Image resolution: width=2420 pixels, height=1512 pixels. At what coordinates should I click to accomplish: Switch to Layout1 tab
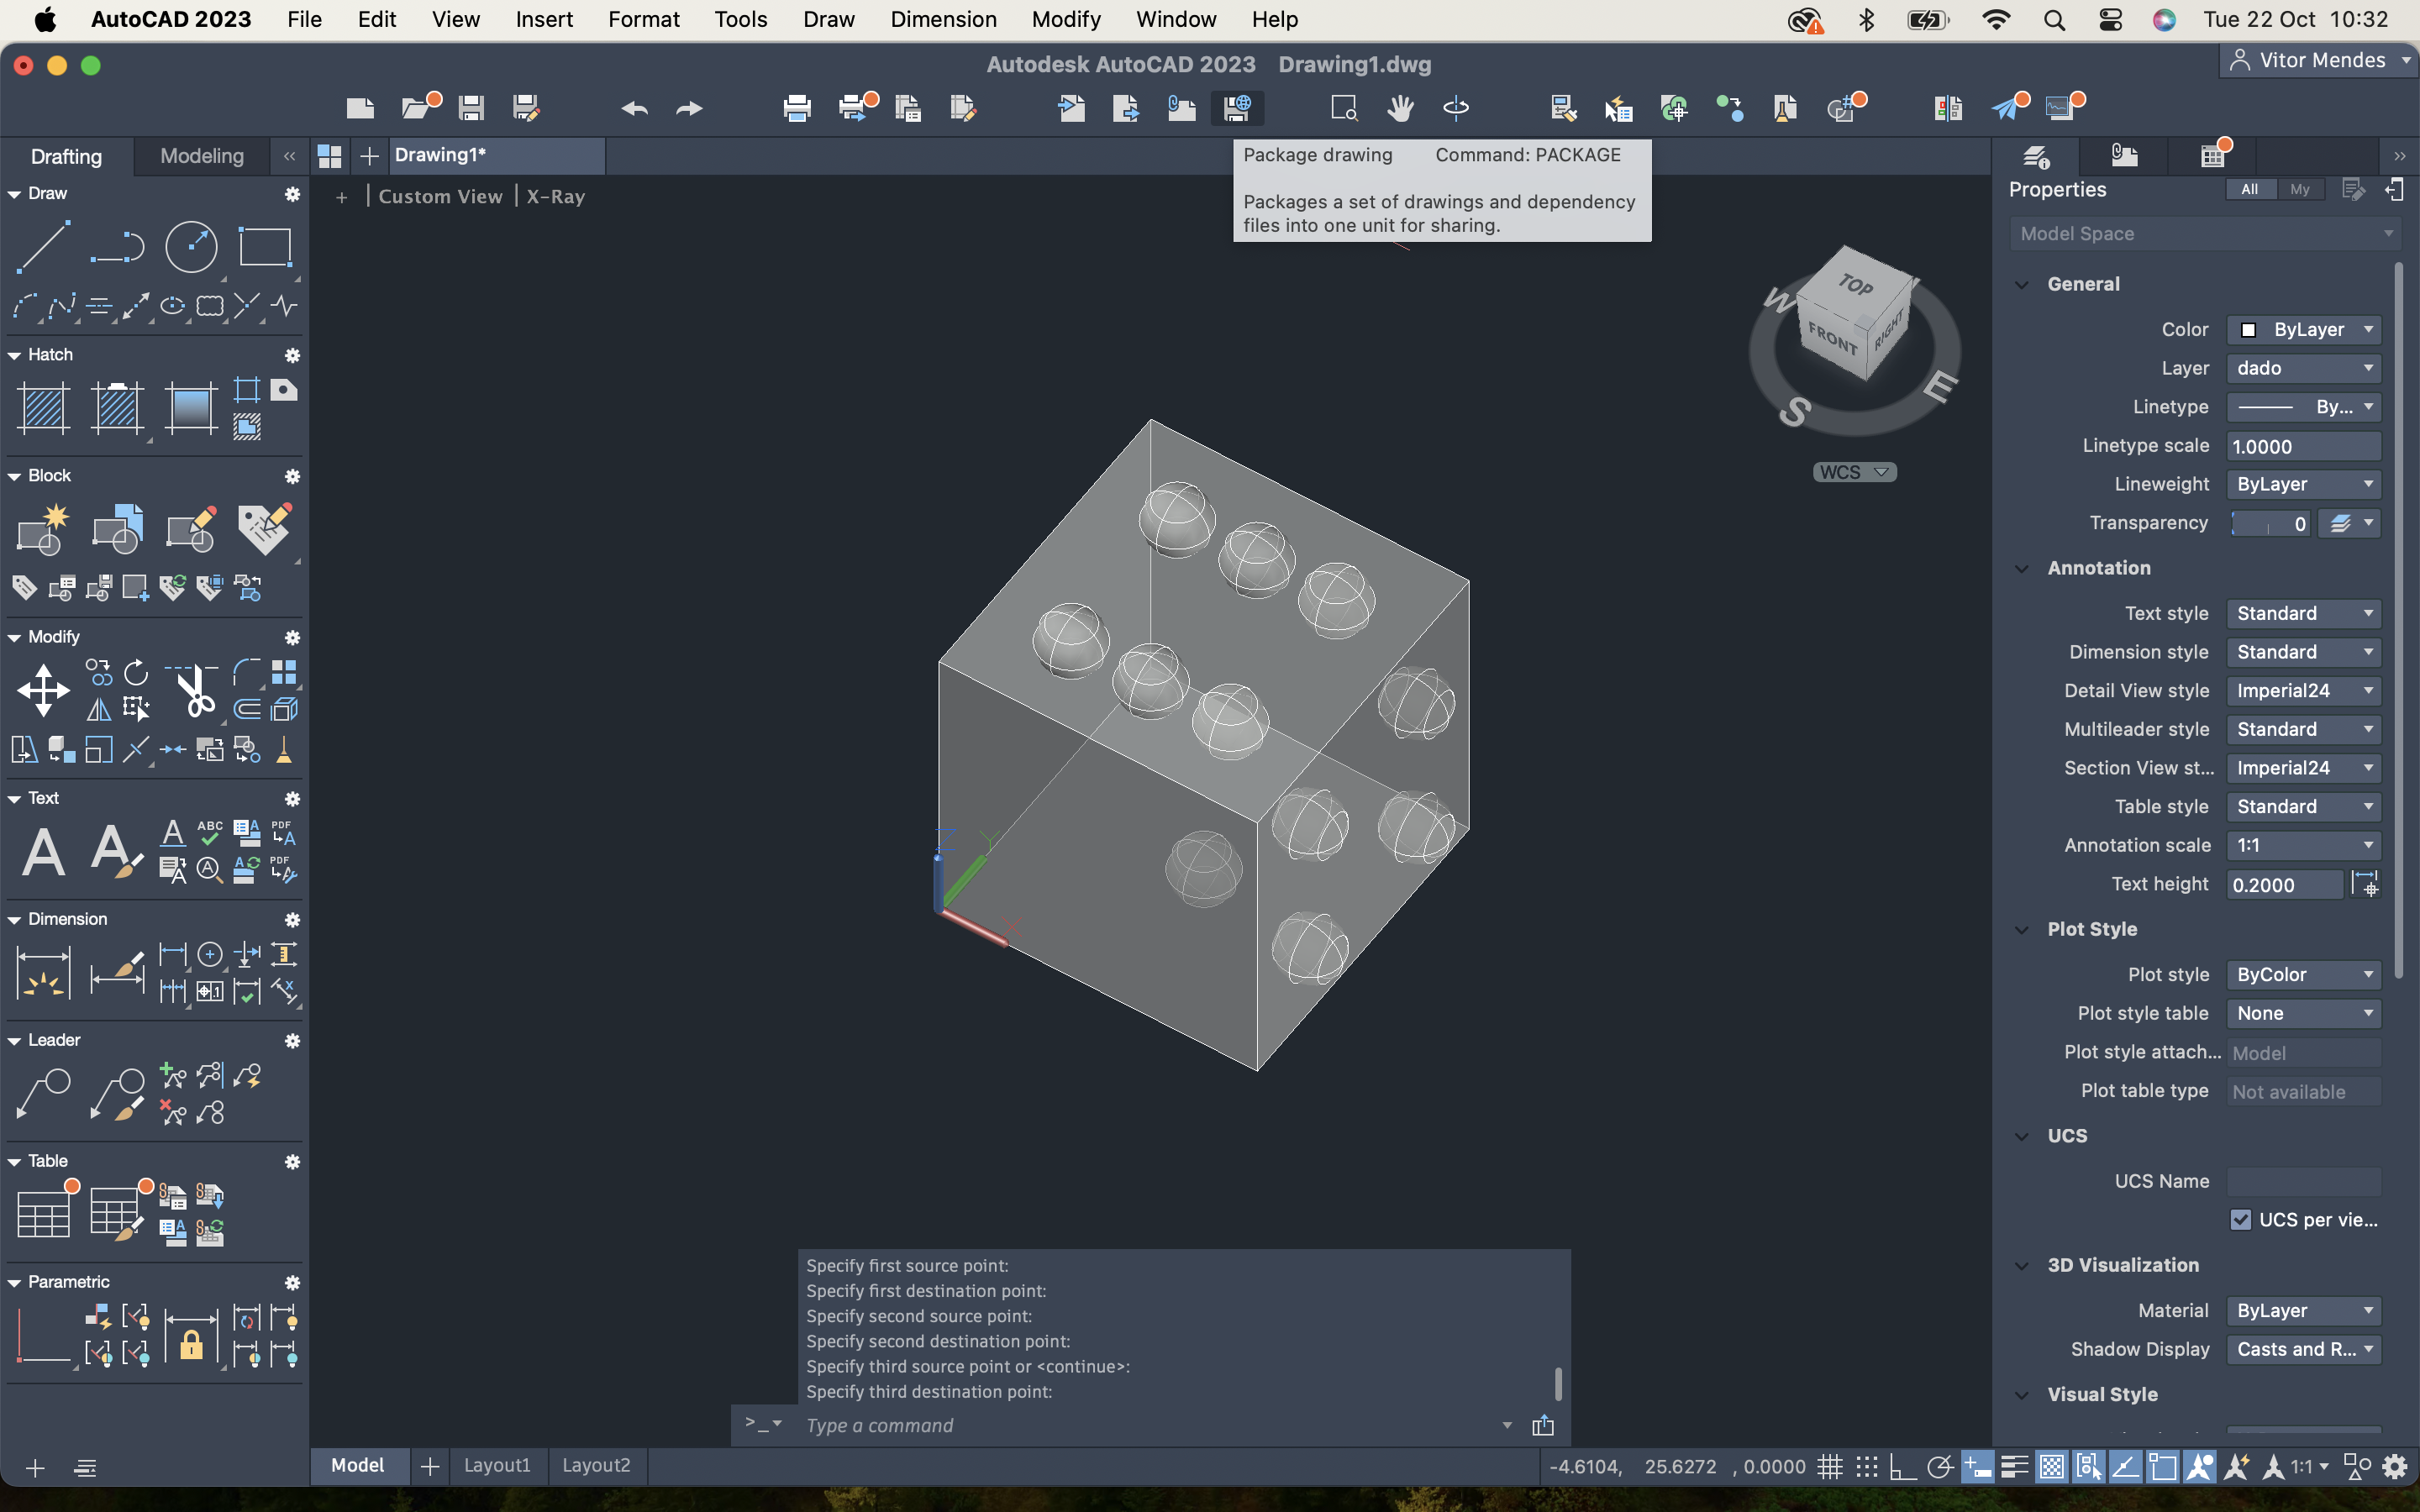point(497,1465)
